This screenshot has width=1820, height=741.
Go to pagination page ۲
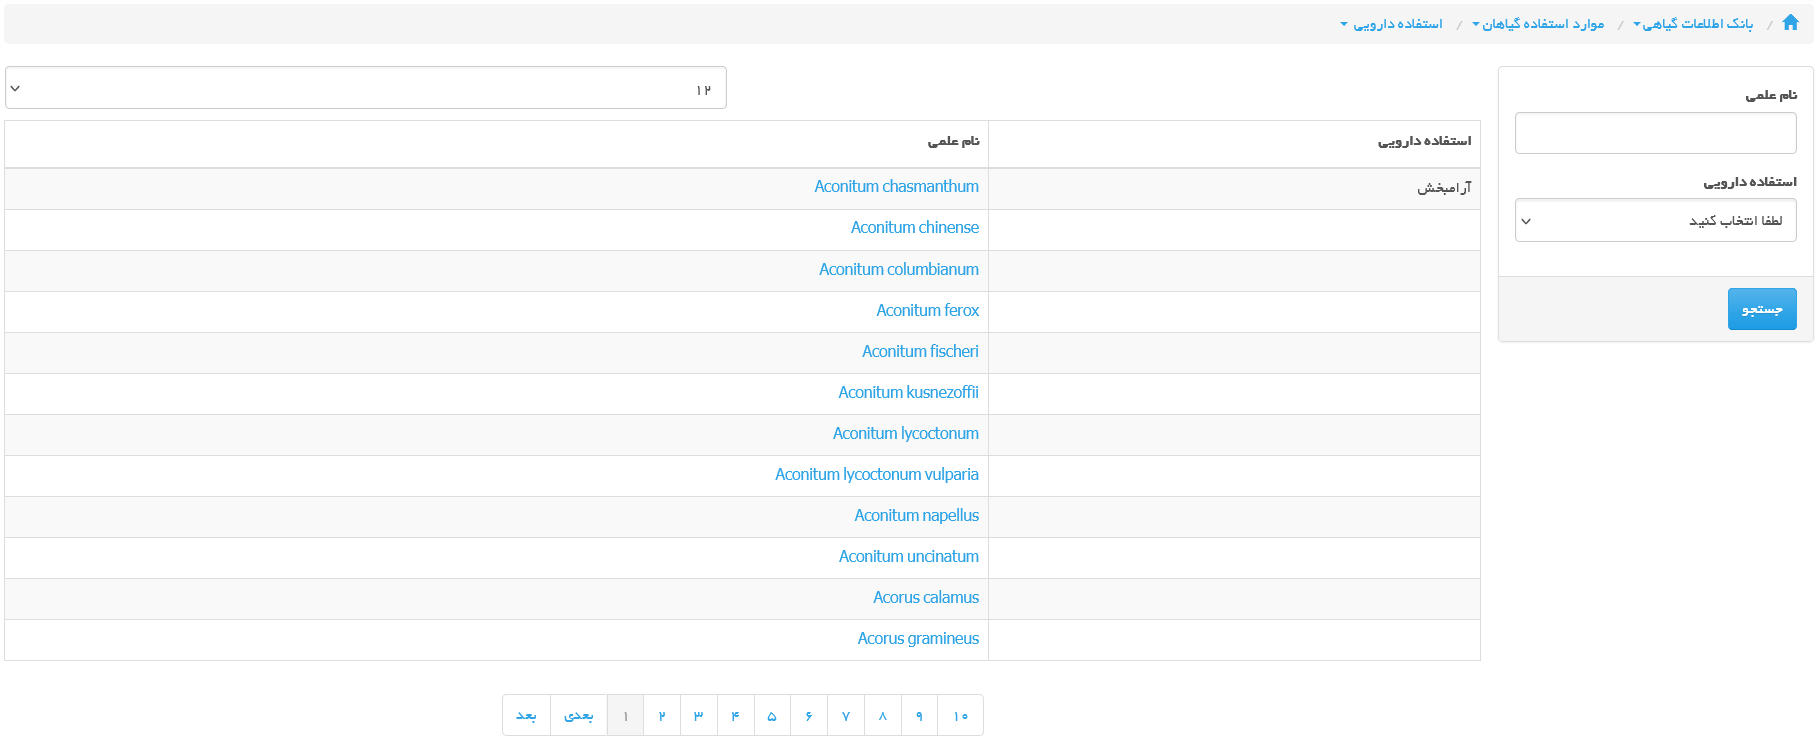click(x=662, y=716)
